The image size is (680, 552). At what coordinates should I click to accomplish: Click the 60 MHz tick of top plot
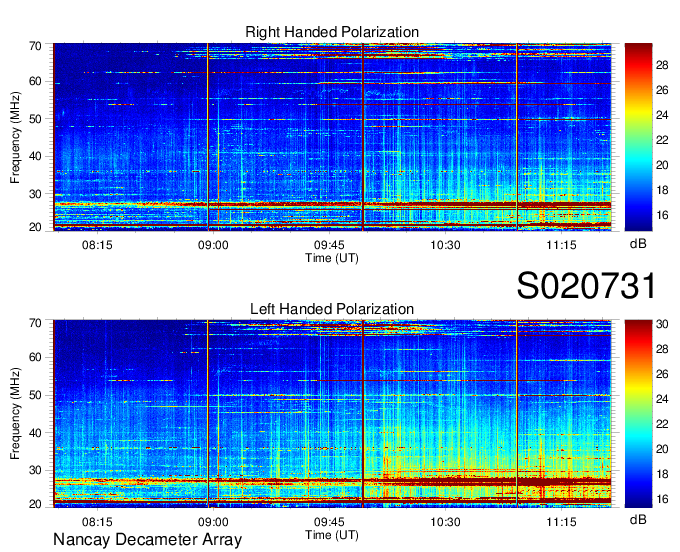point(35,82)
